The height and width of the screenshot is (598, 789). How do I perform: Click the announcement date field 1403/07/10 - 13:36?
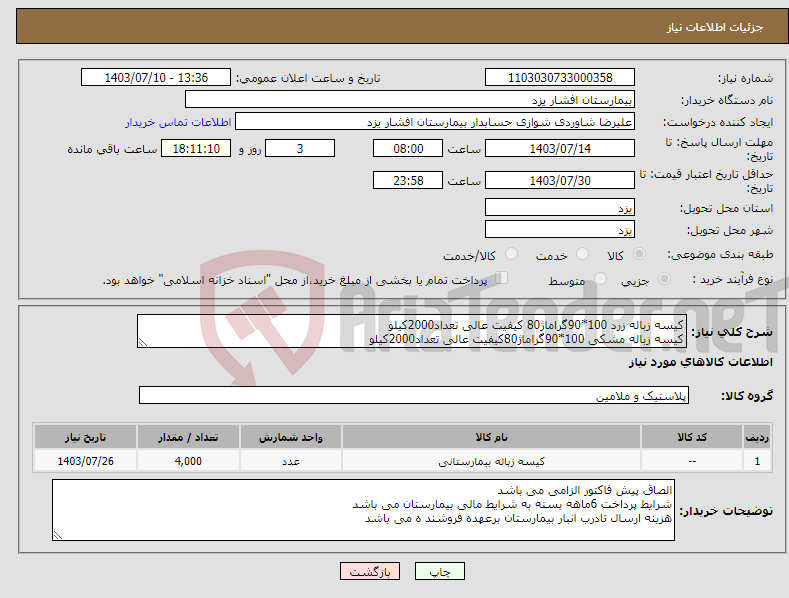(x=156, y=78)
